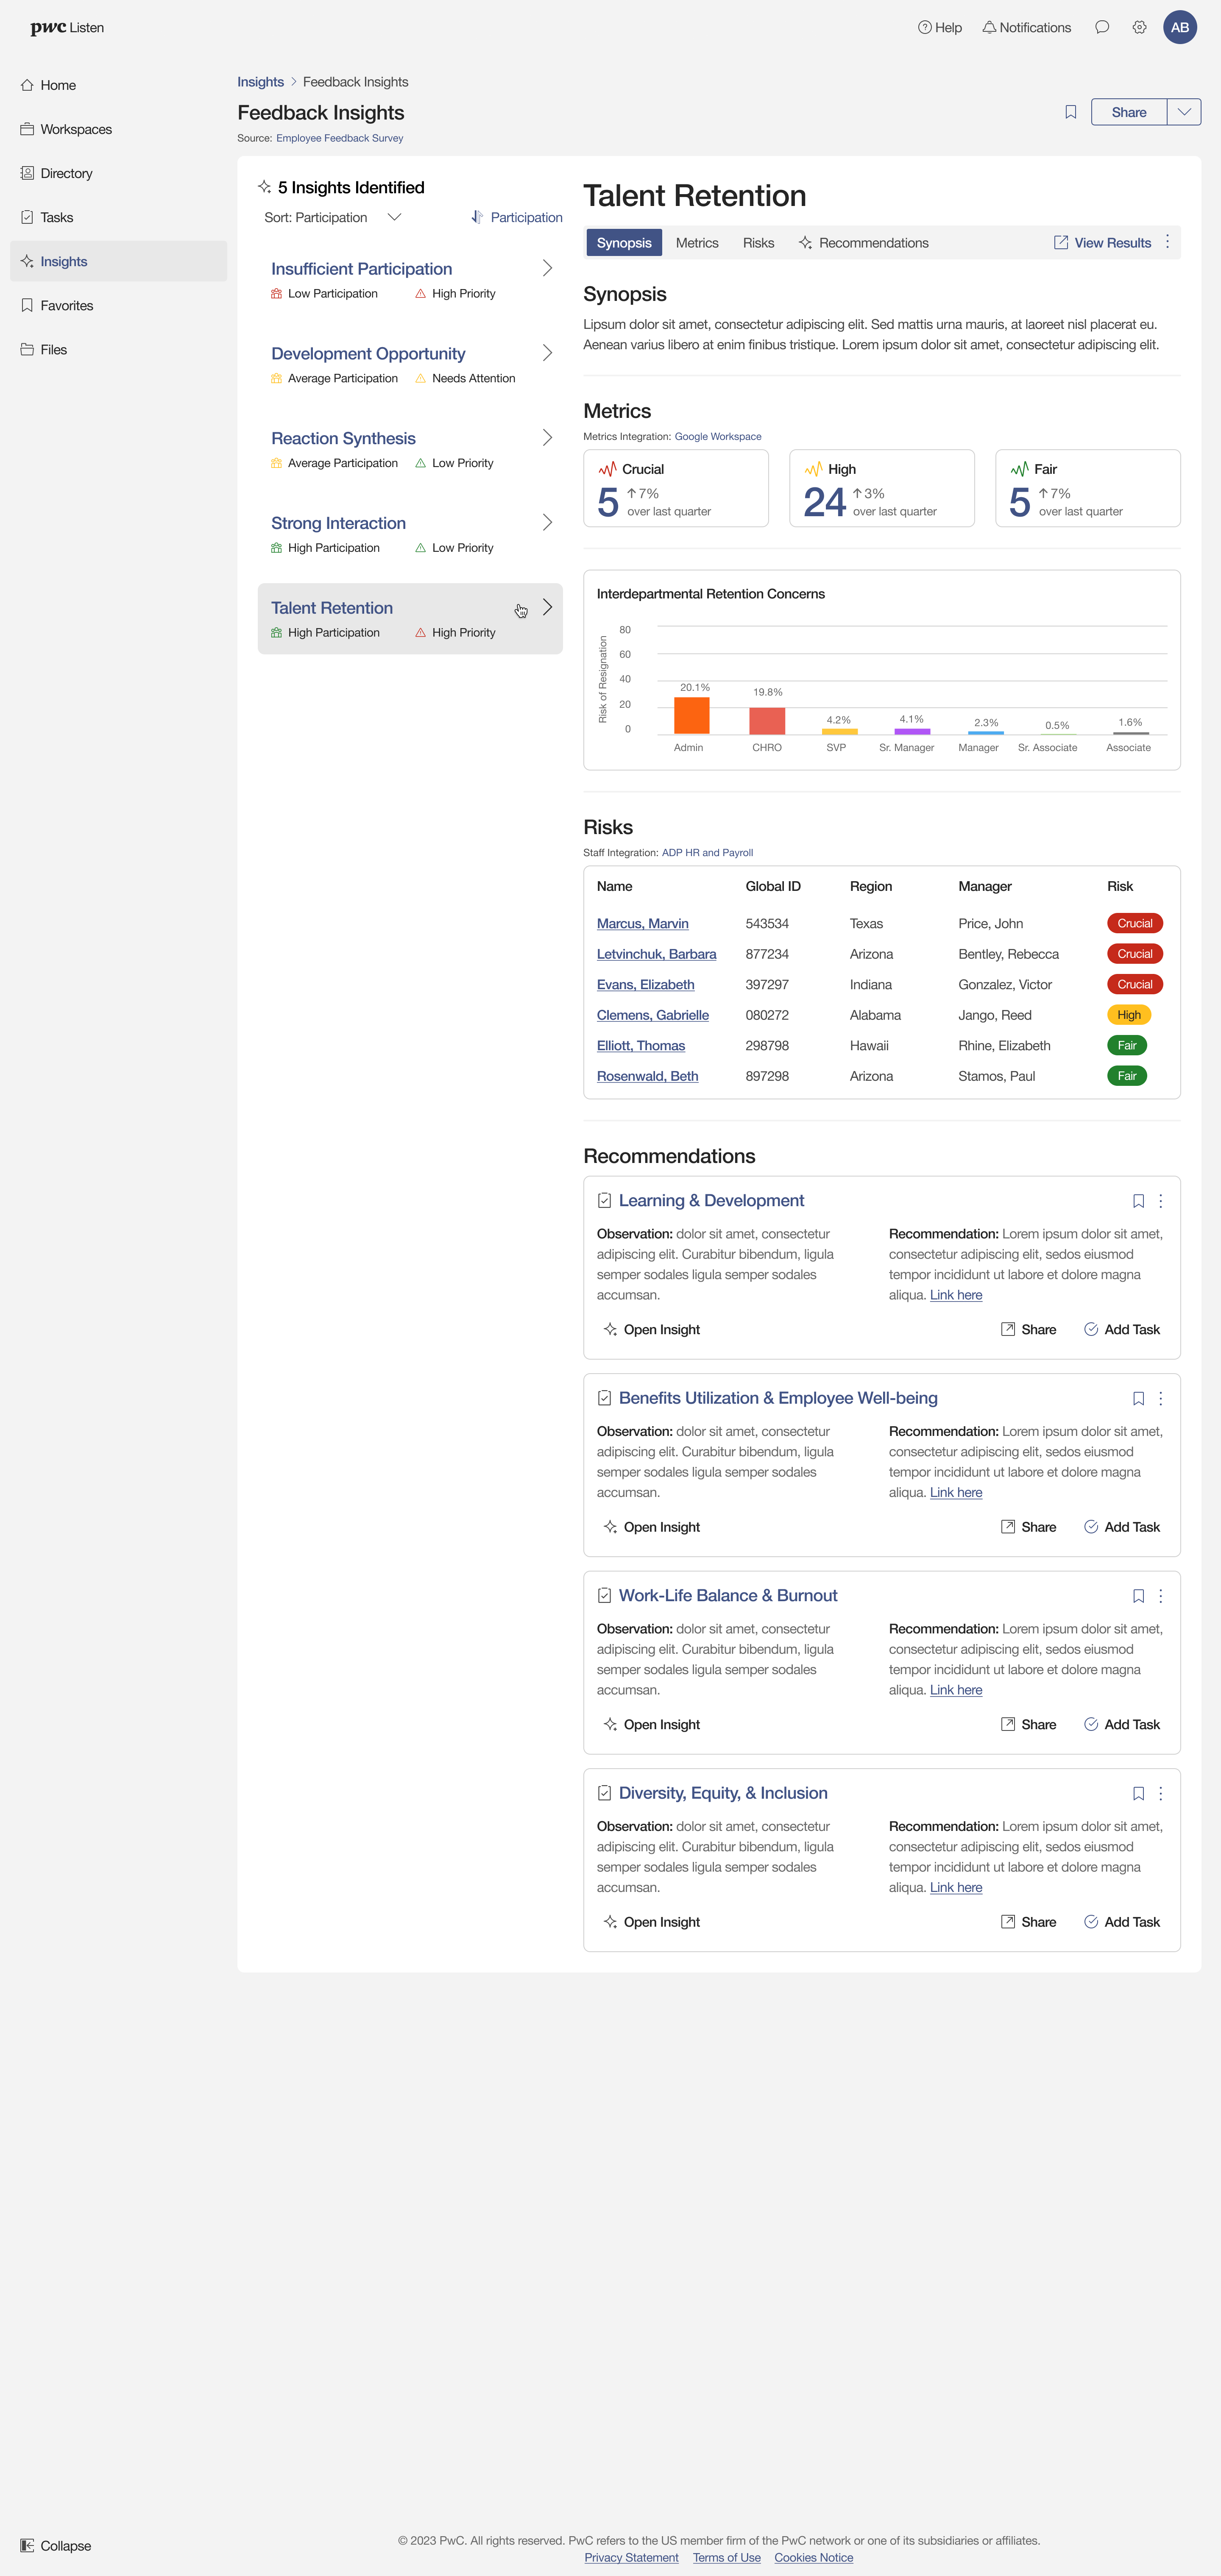The width and height of the screenshot is (1221, 2576).
Task: Expand the Reaction Synthesis insight chevron
Action: [x=547, y=438]
